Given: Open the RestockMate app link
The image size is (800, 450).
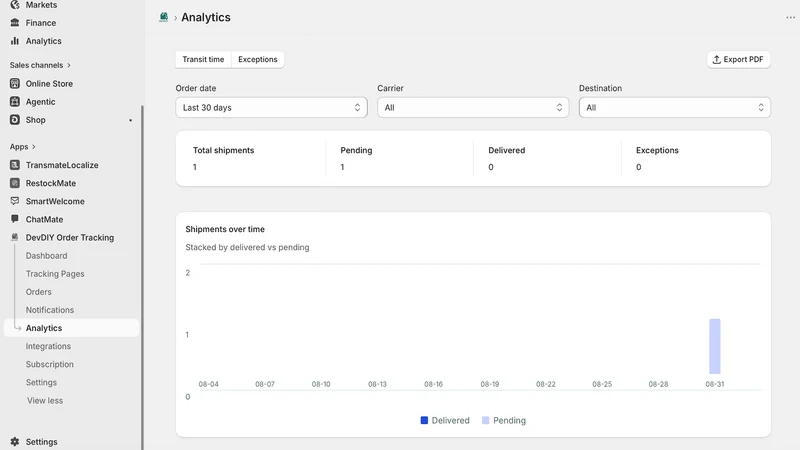Looking at the screenshot, I should point(51,183).
